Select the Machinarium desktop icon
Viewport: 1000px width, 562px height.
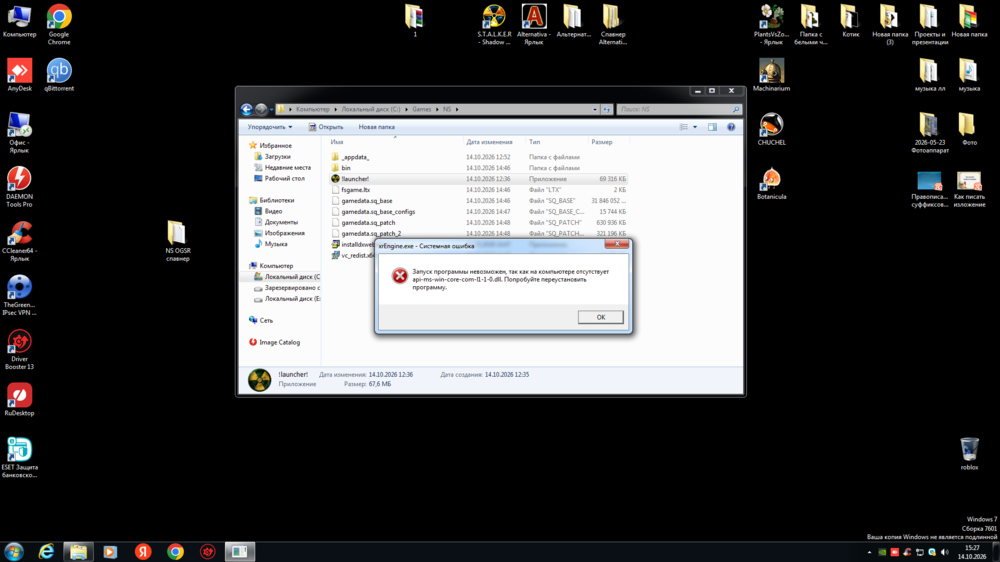771,75
